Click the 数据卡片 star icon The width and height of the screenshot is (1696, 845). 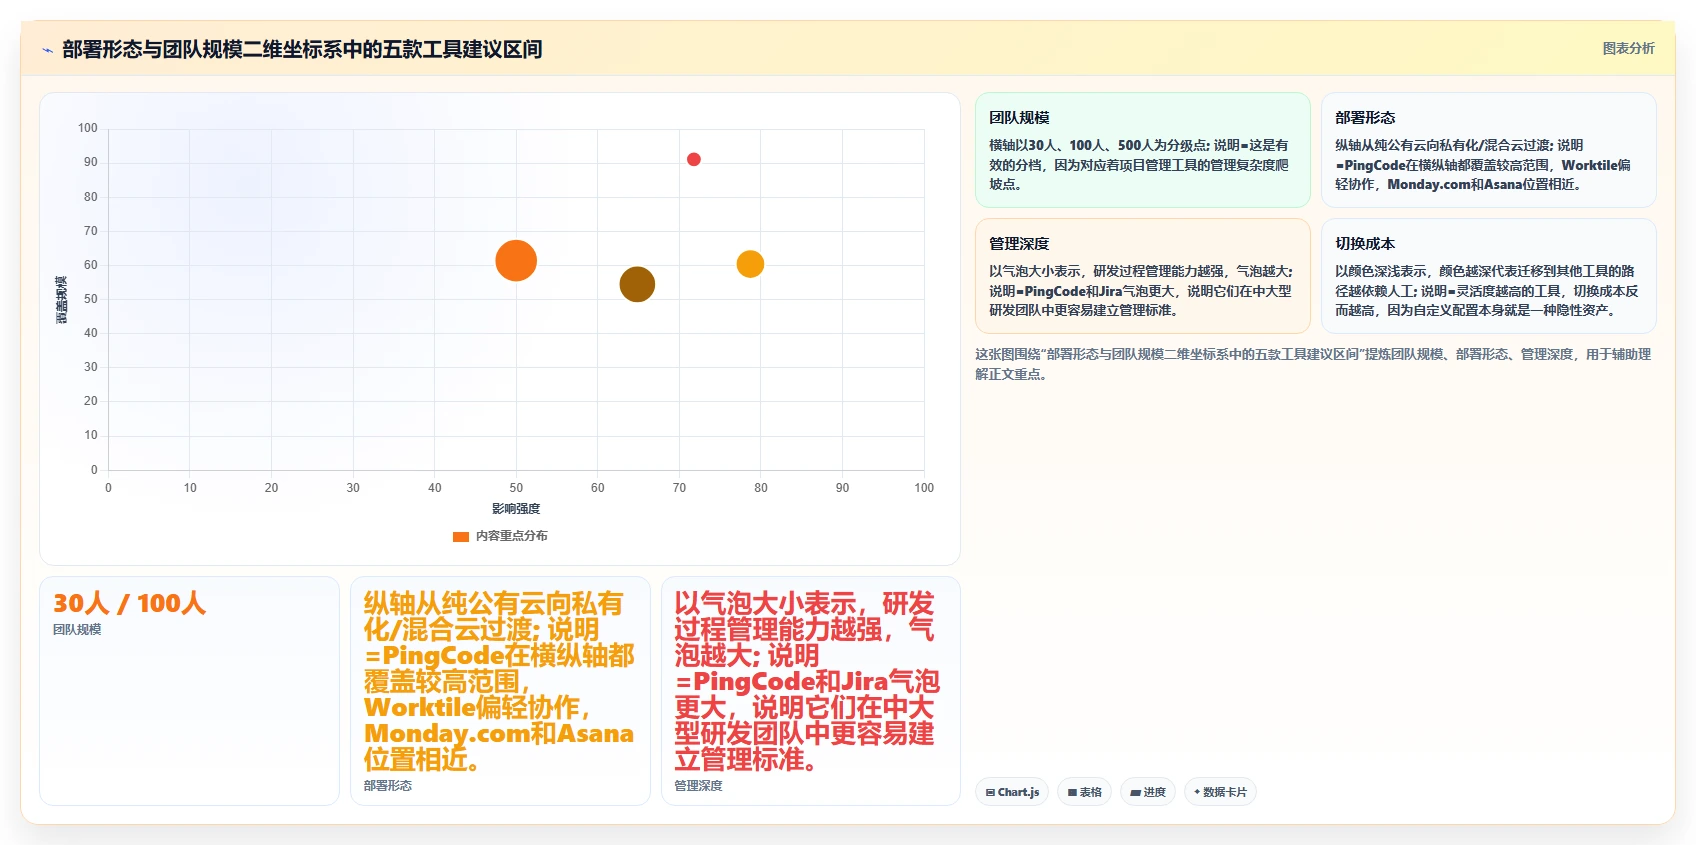(1197, 792)
